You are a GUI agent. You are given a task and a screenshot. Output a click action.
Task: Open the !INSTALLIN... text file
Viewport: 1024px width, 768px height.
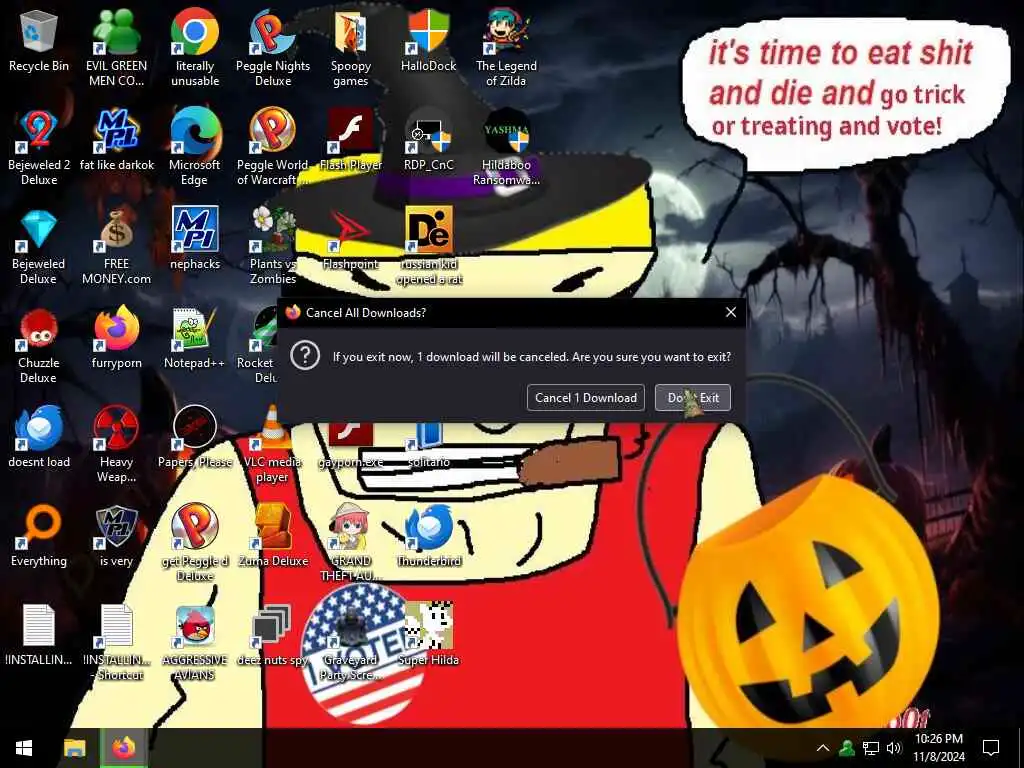[x=39, y=635]
